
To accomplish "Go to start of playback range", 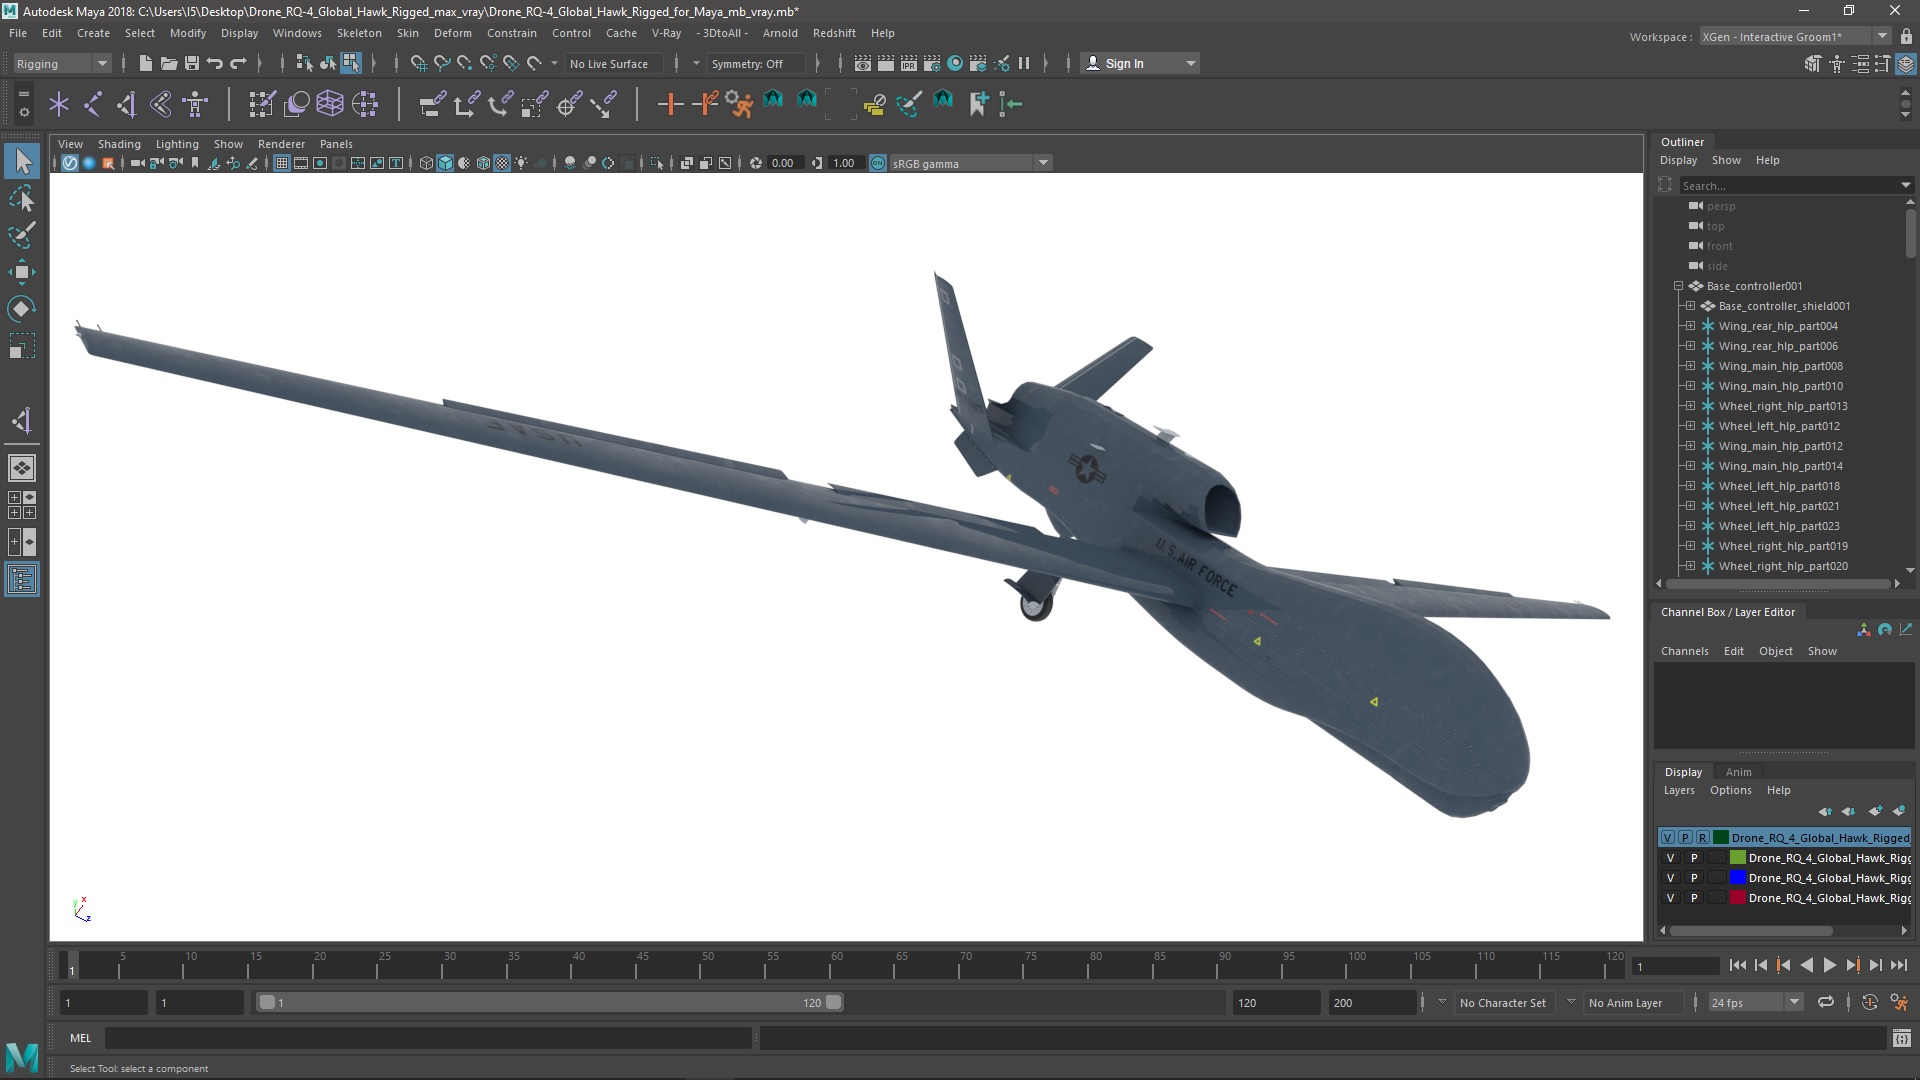I will pyautogui.click(x=1737, y=965).
